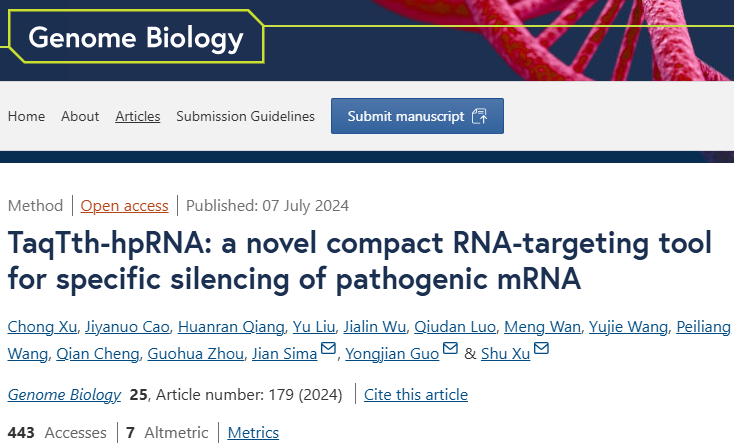This screenshot has width=734, height=443.
Task: Open the Home menu item
Action: (26, 116)
